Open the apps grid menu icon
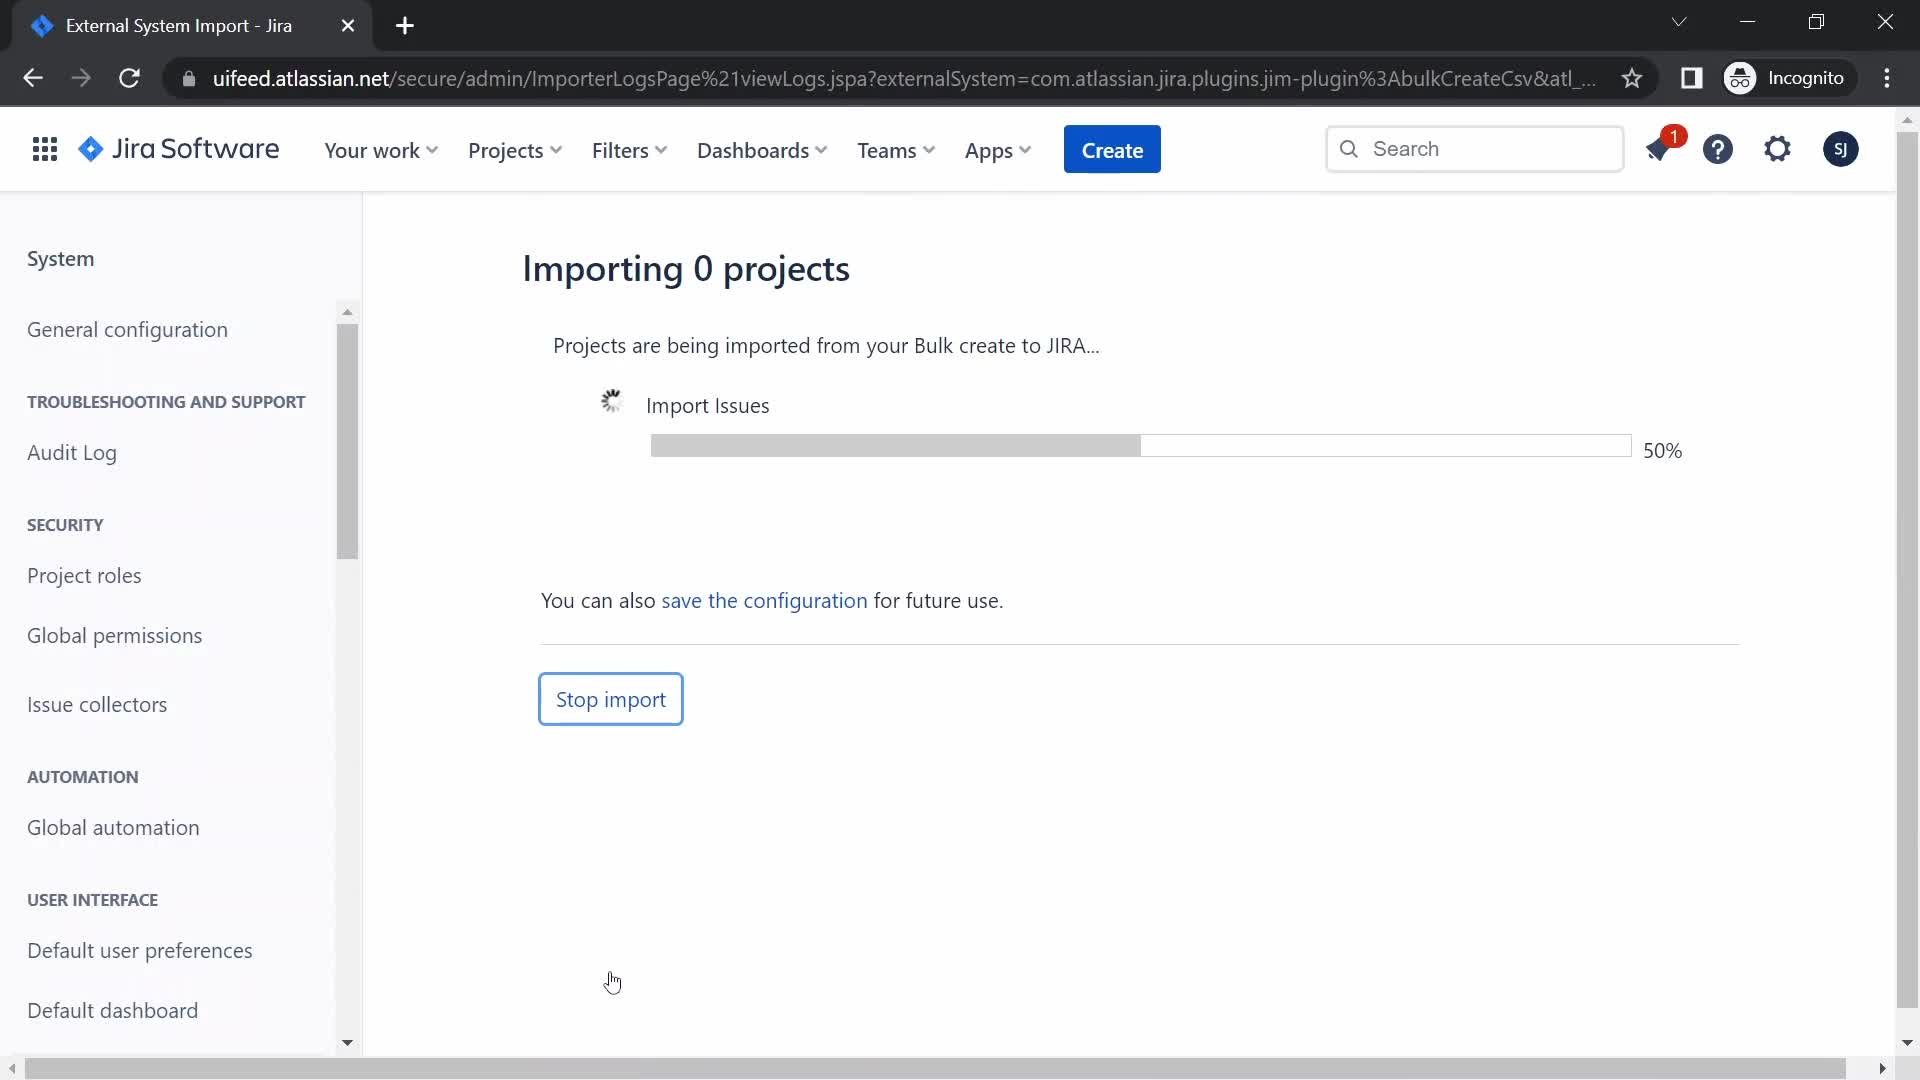This screenshot has height=1080, width=1920. click(x=46, y=148)
